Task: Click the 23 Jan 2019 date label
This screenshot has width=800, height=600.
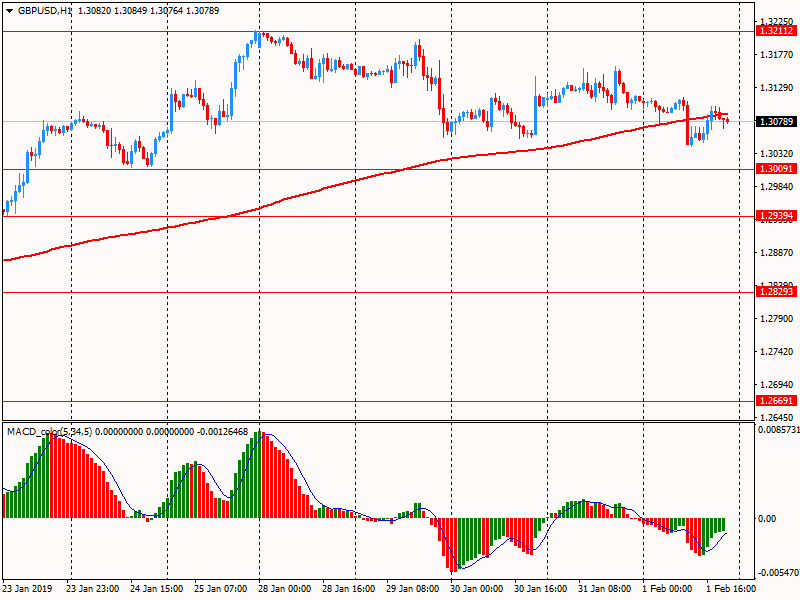Action: pyautogui.click(x=28, y=589)
